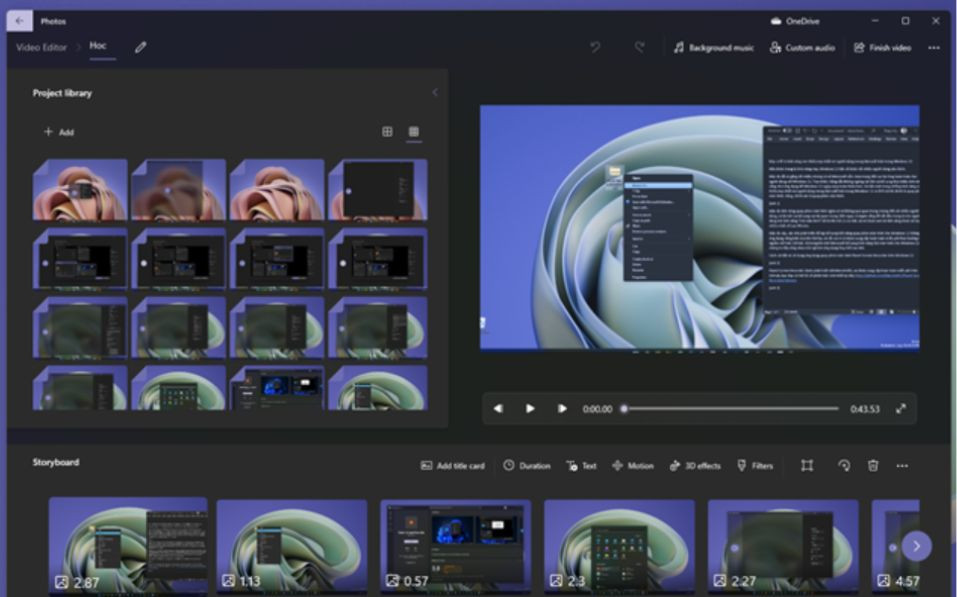Open the Duration settings

(527, 466)
